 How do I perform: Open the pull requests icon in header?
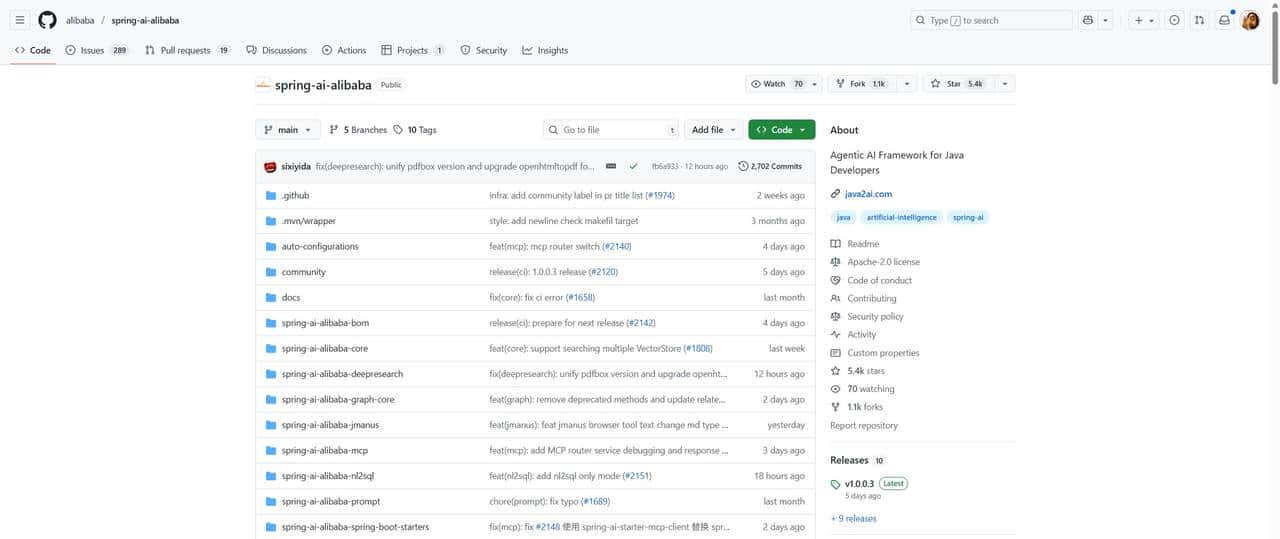point(1199,20)
